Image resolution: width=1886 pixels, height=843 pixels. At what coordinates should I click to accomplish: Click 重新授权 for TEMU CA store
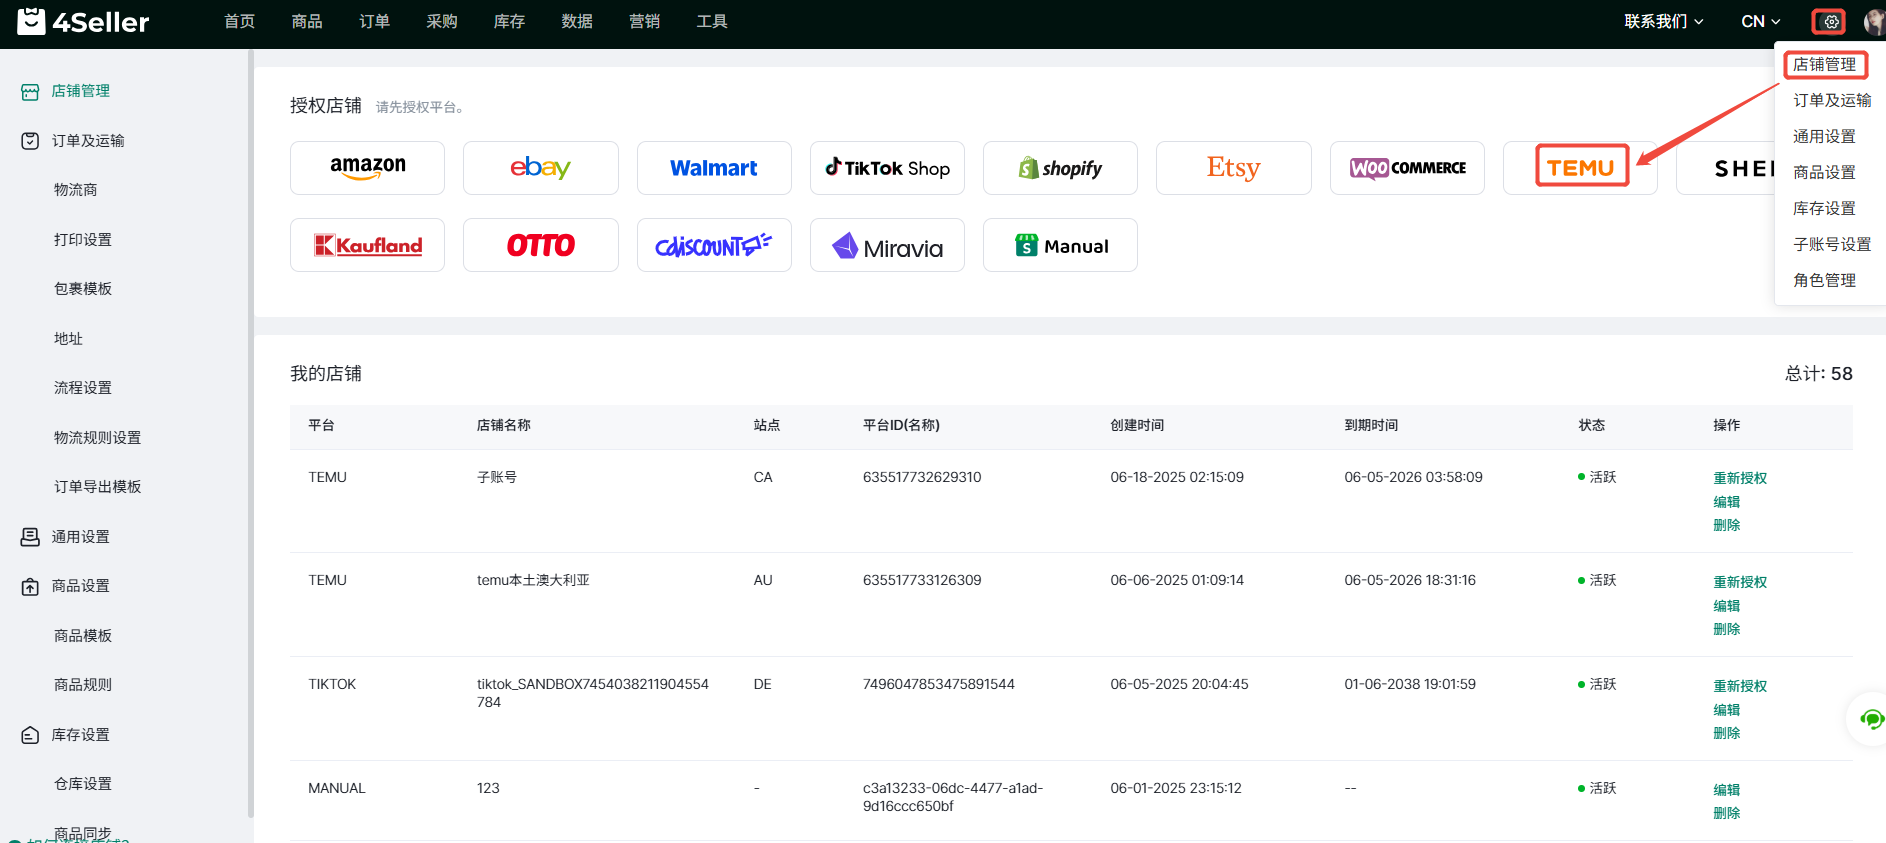pyautogui.click(x=1740, y=478)
